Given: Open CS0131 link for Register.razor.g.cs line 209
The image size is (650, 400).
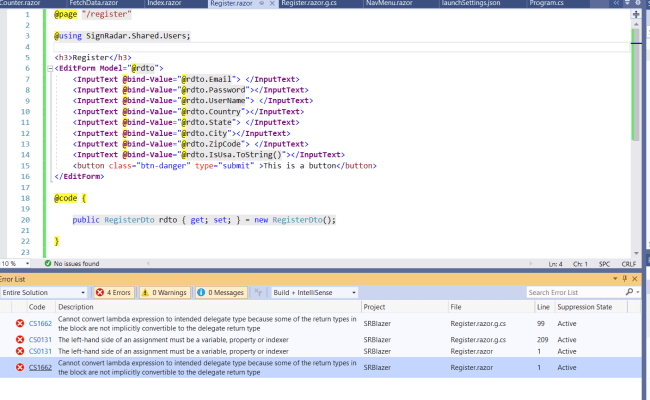Looking at the screenshot, I should [x=40, y=340].
